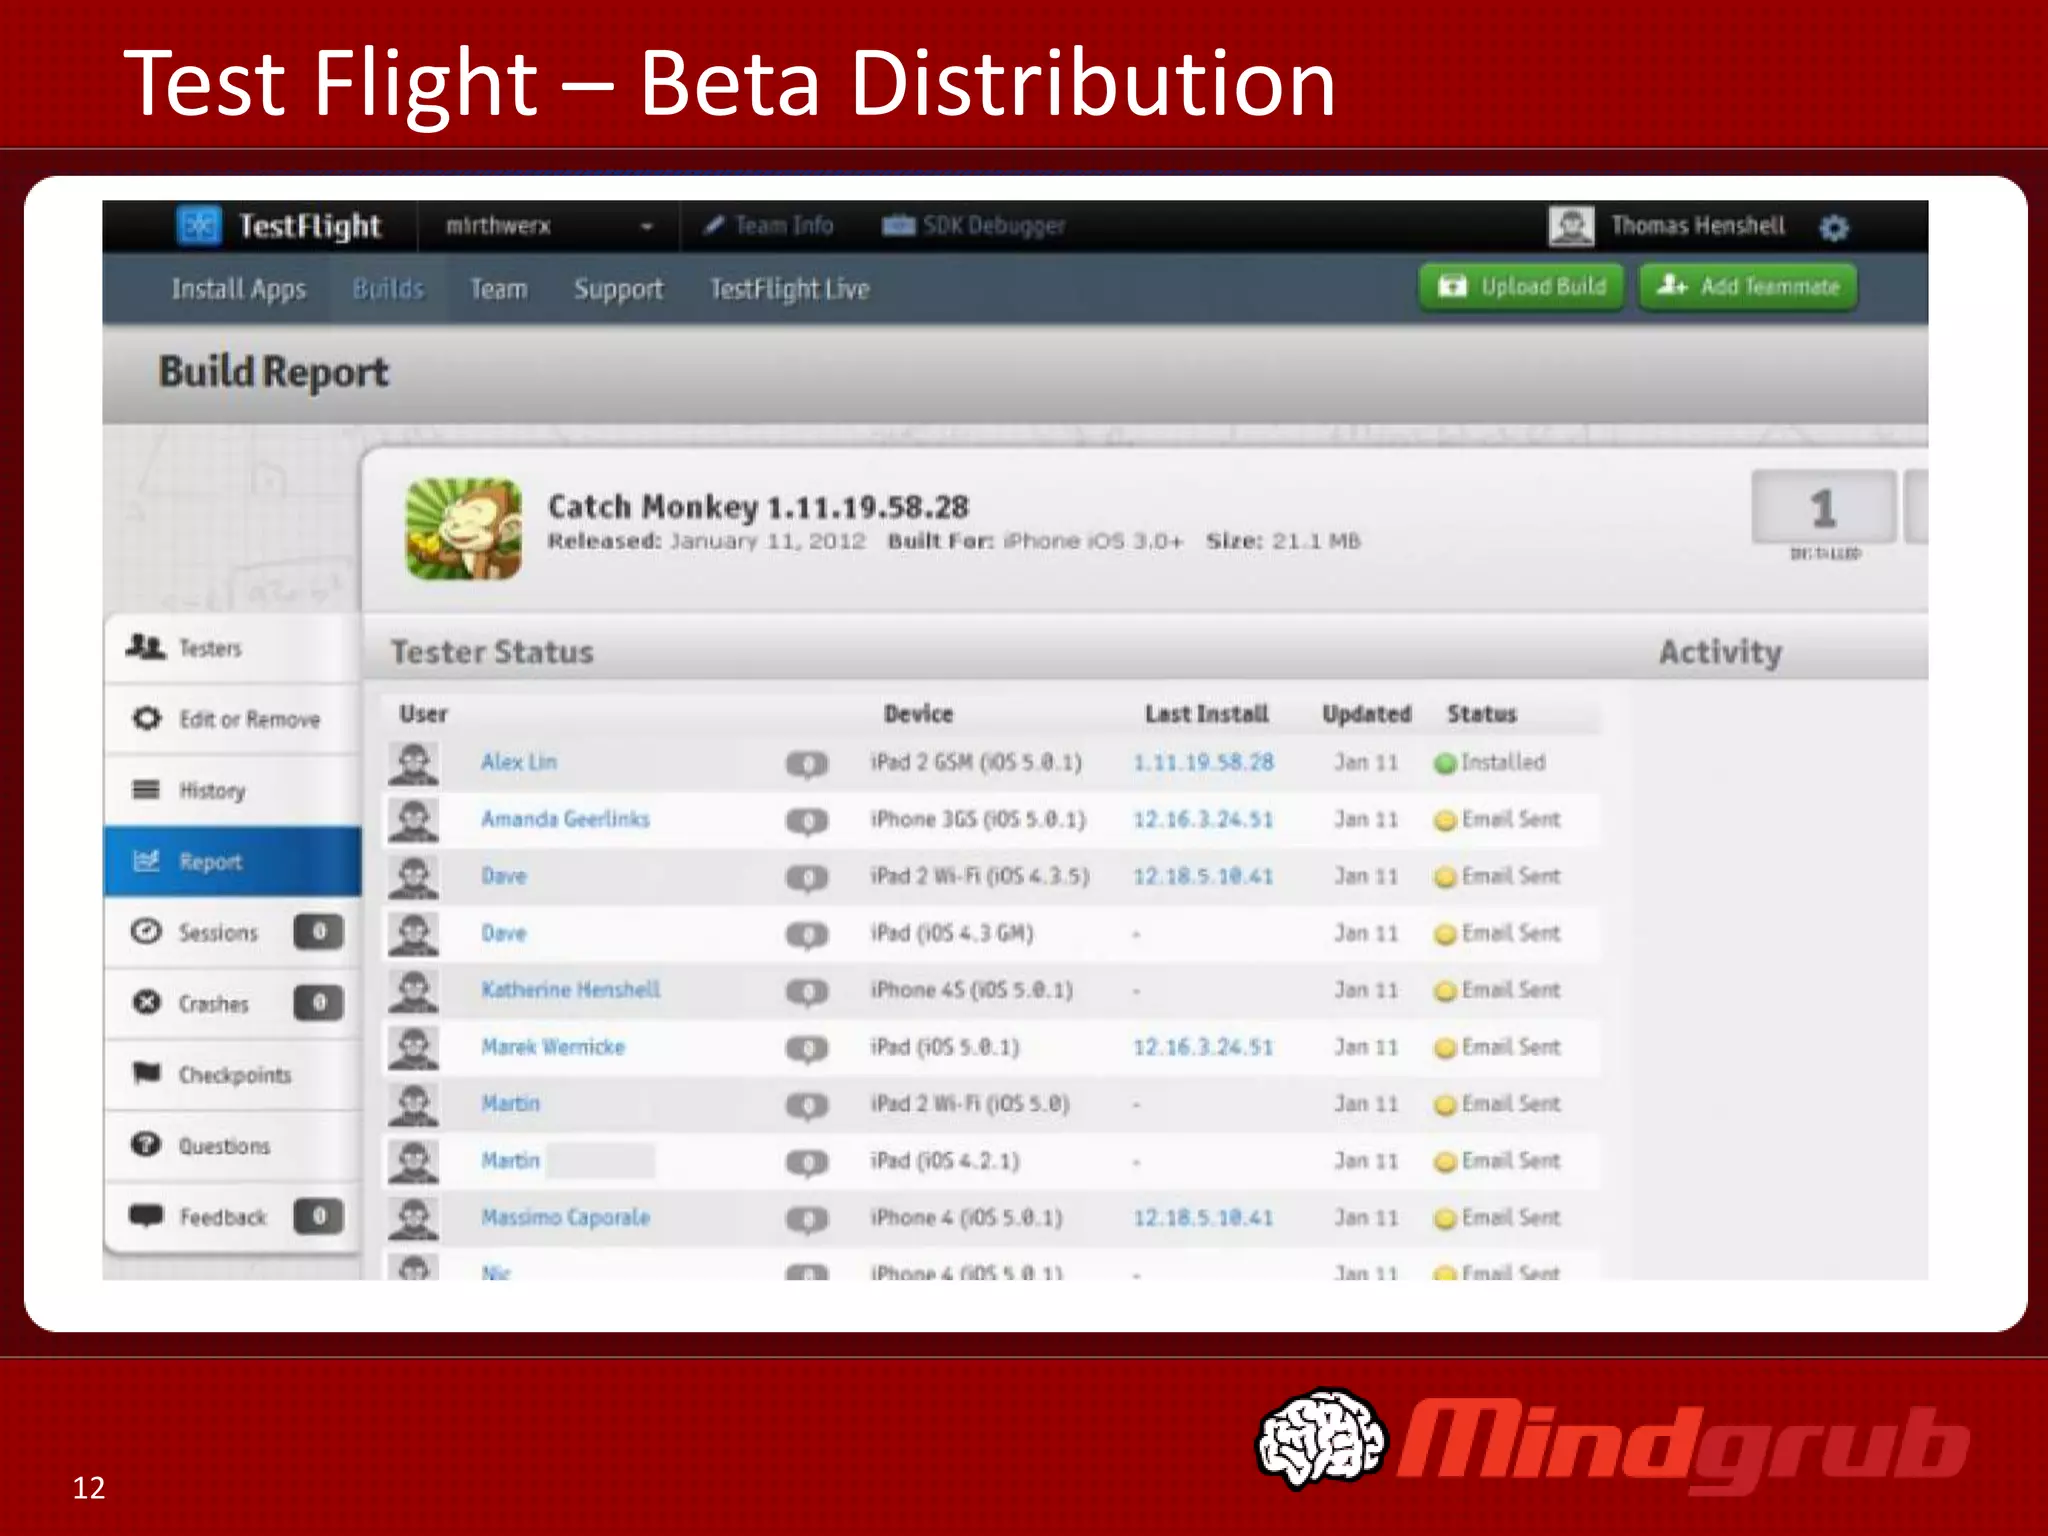Open Feedback in the sidebar
Viewport: 2048px width, 1536px height.
coord(231,1216)
